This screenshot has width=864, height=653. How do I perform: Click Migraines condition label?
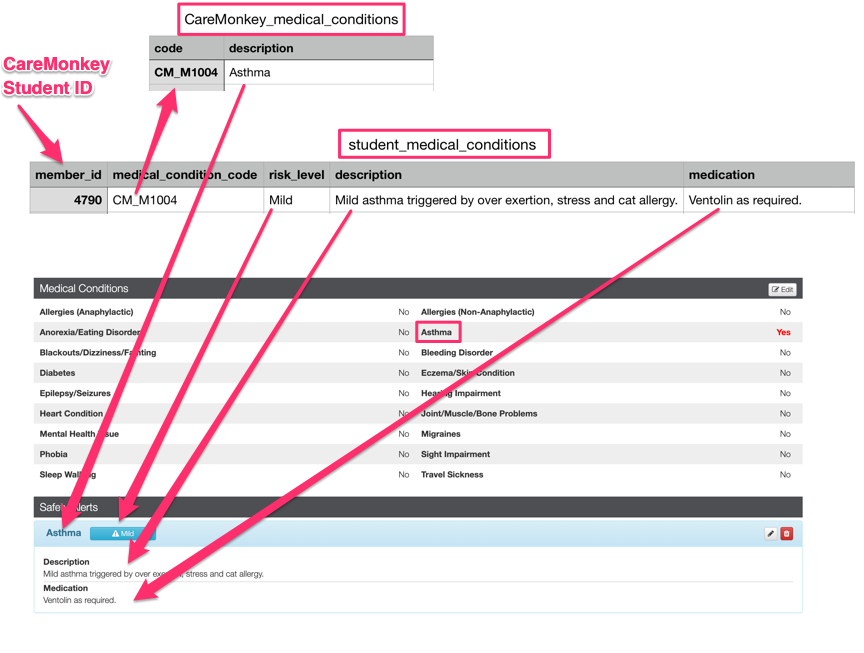point(441,434)
